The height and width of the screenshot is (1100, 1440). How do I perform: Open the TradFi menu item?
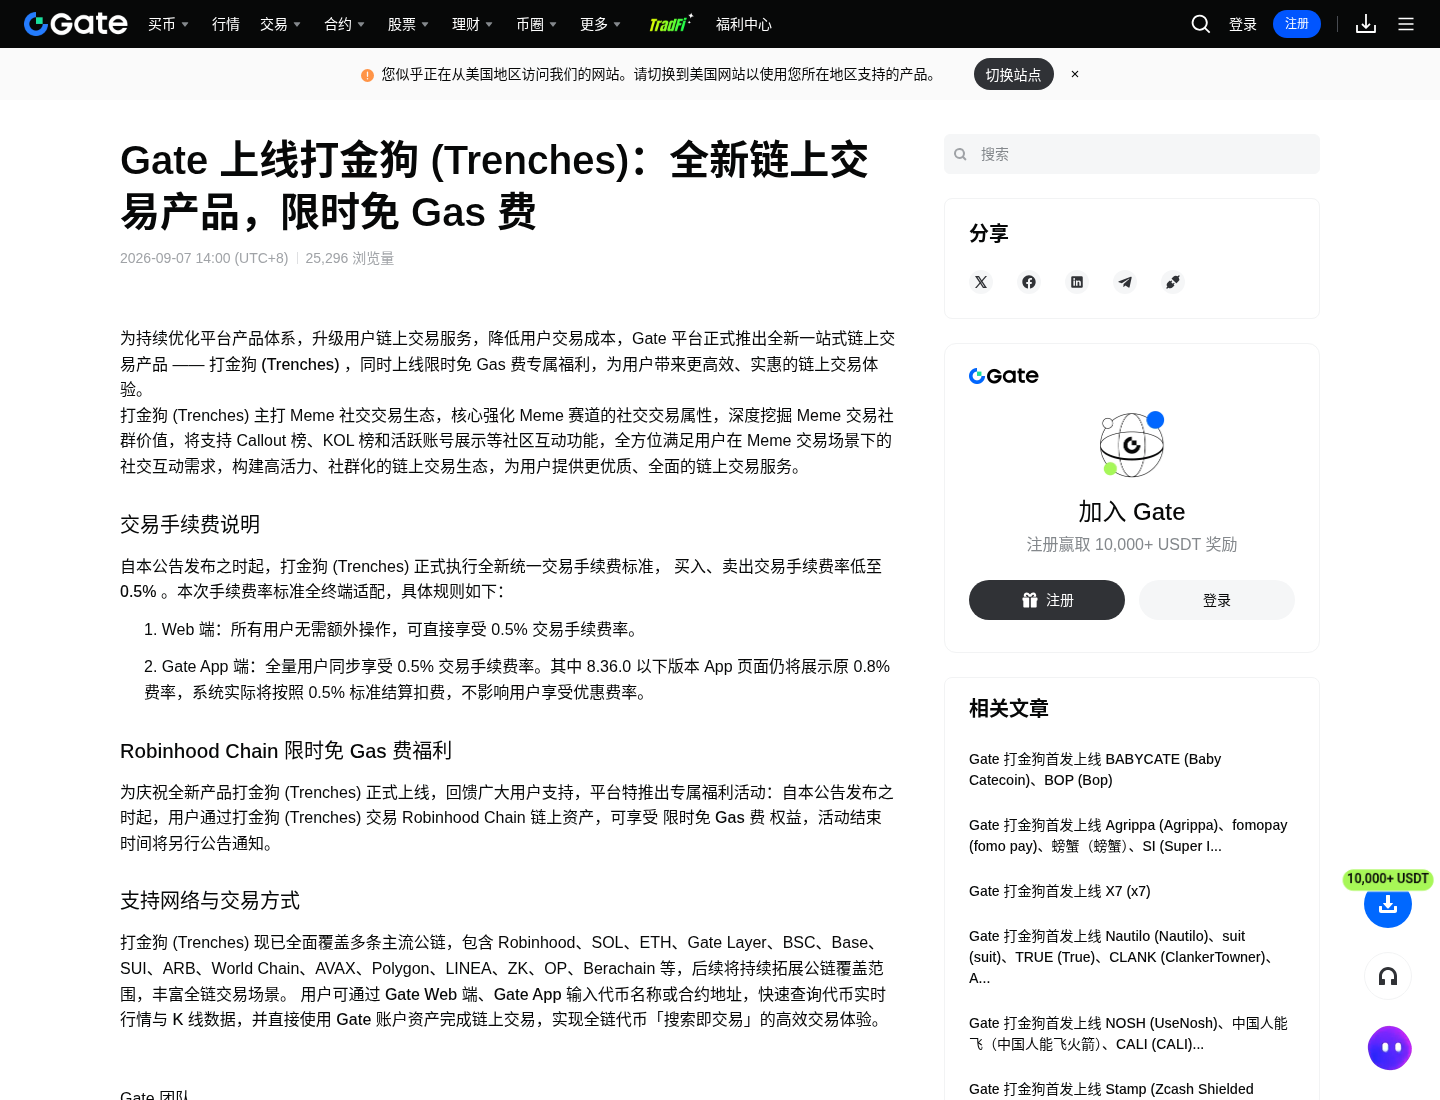(x=670, y=24)
